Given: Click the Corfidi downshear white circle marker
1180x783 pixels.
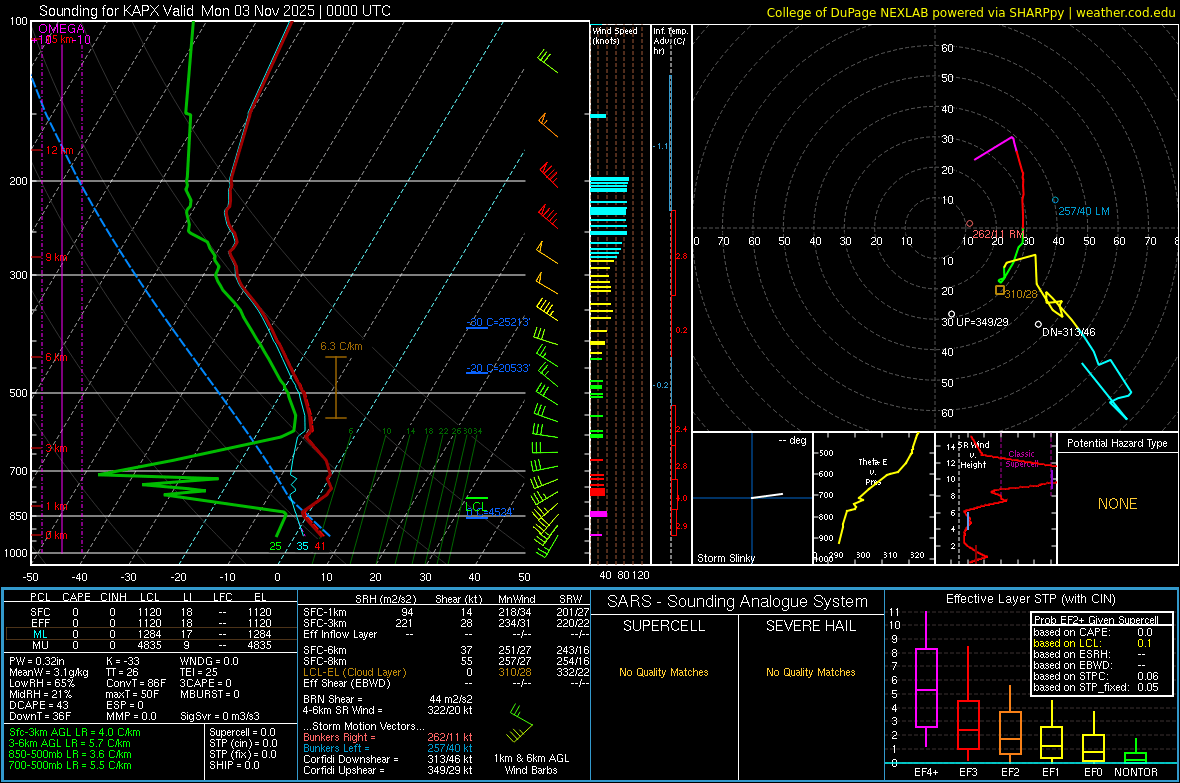Looking at the screenshot, I should point(1039,324).
